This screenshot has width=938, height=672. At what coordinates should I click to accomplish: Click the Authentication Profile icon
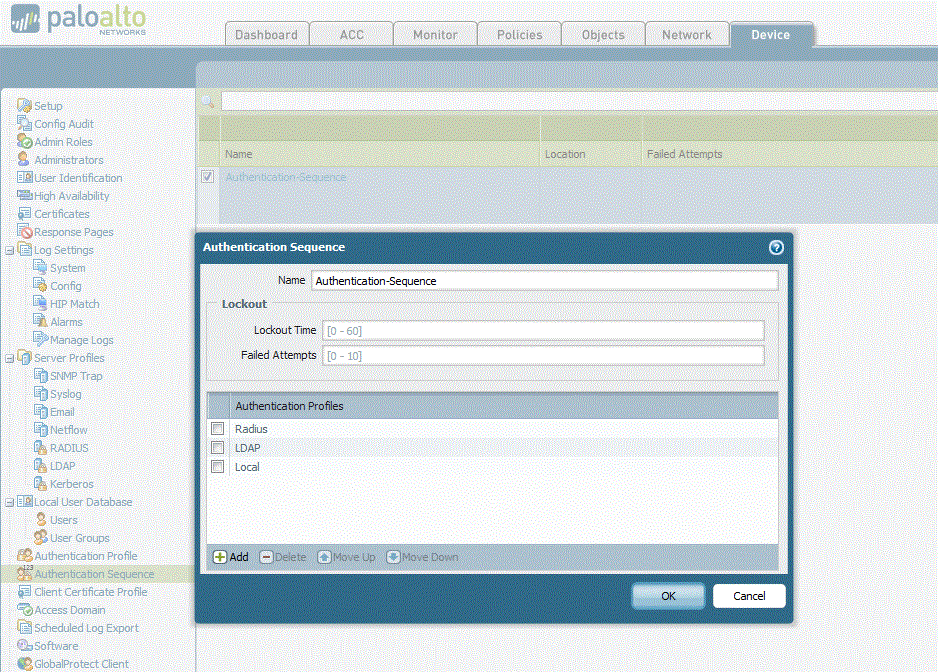pyautogui.click(x=25, y=555)
